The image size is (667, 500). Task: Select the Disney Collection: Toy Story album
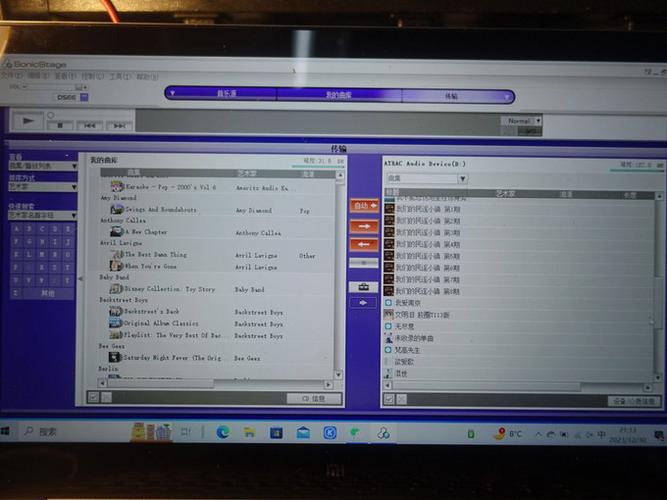[x=170, y=289]
